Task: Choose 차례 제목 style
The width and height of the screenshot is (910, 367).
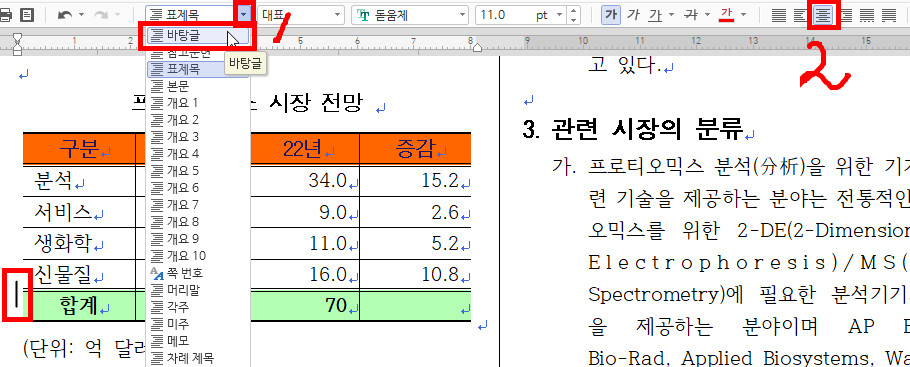Action: (197, 358)
